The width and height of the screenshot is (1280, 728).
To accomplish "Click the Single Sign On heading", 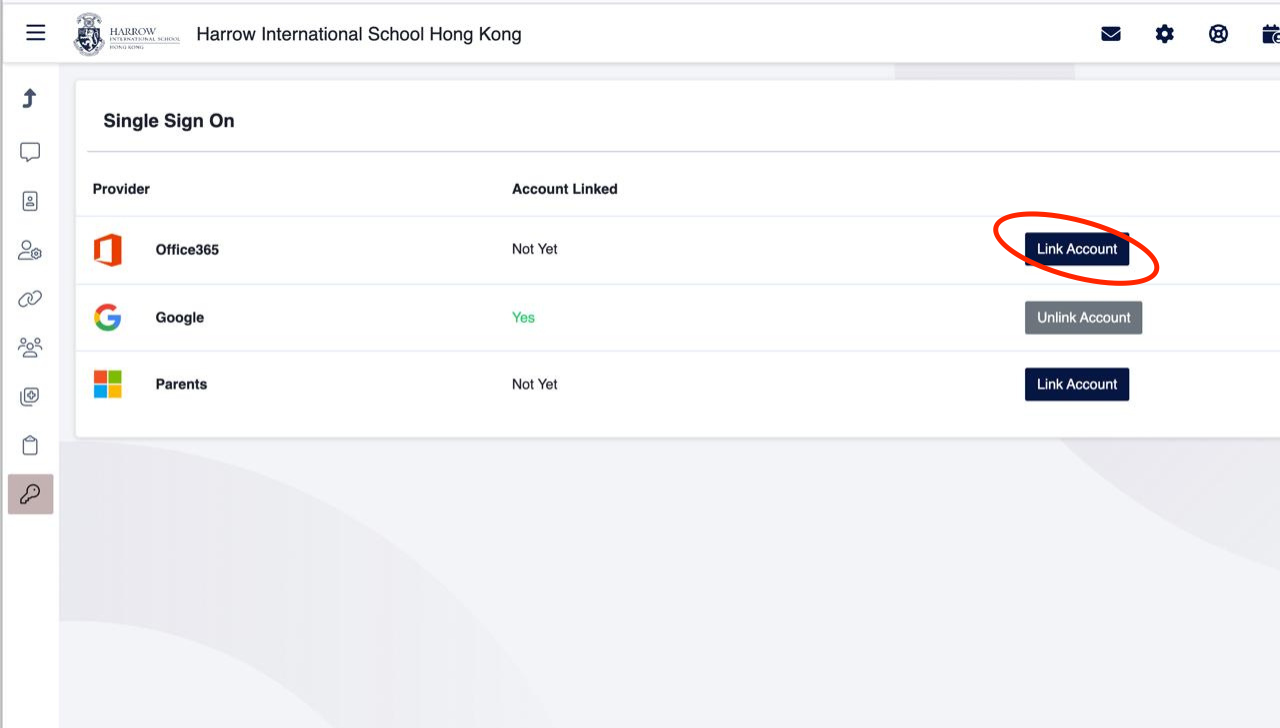I will point(169,121).
